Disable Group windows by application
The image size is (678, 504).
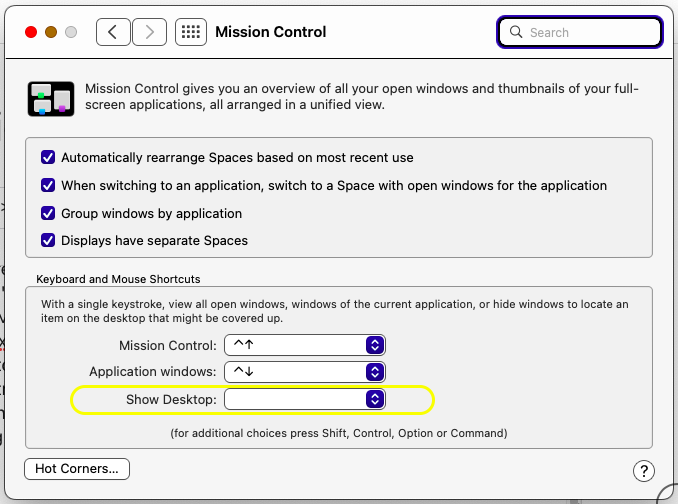click(x=48, y=213)
